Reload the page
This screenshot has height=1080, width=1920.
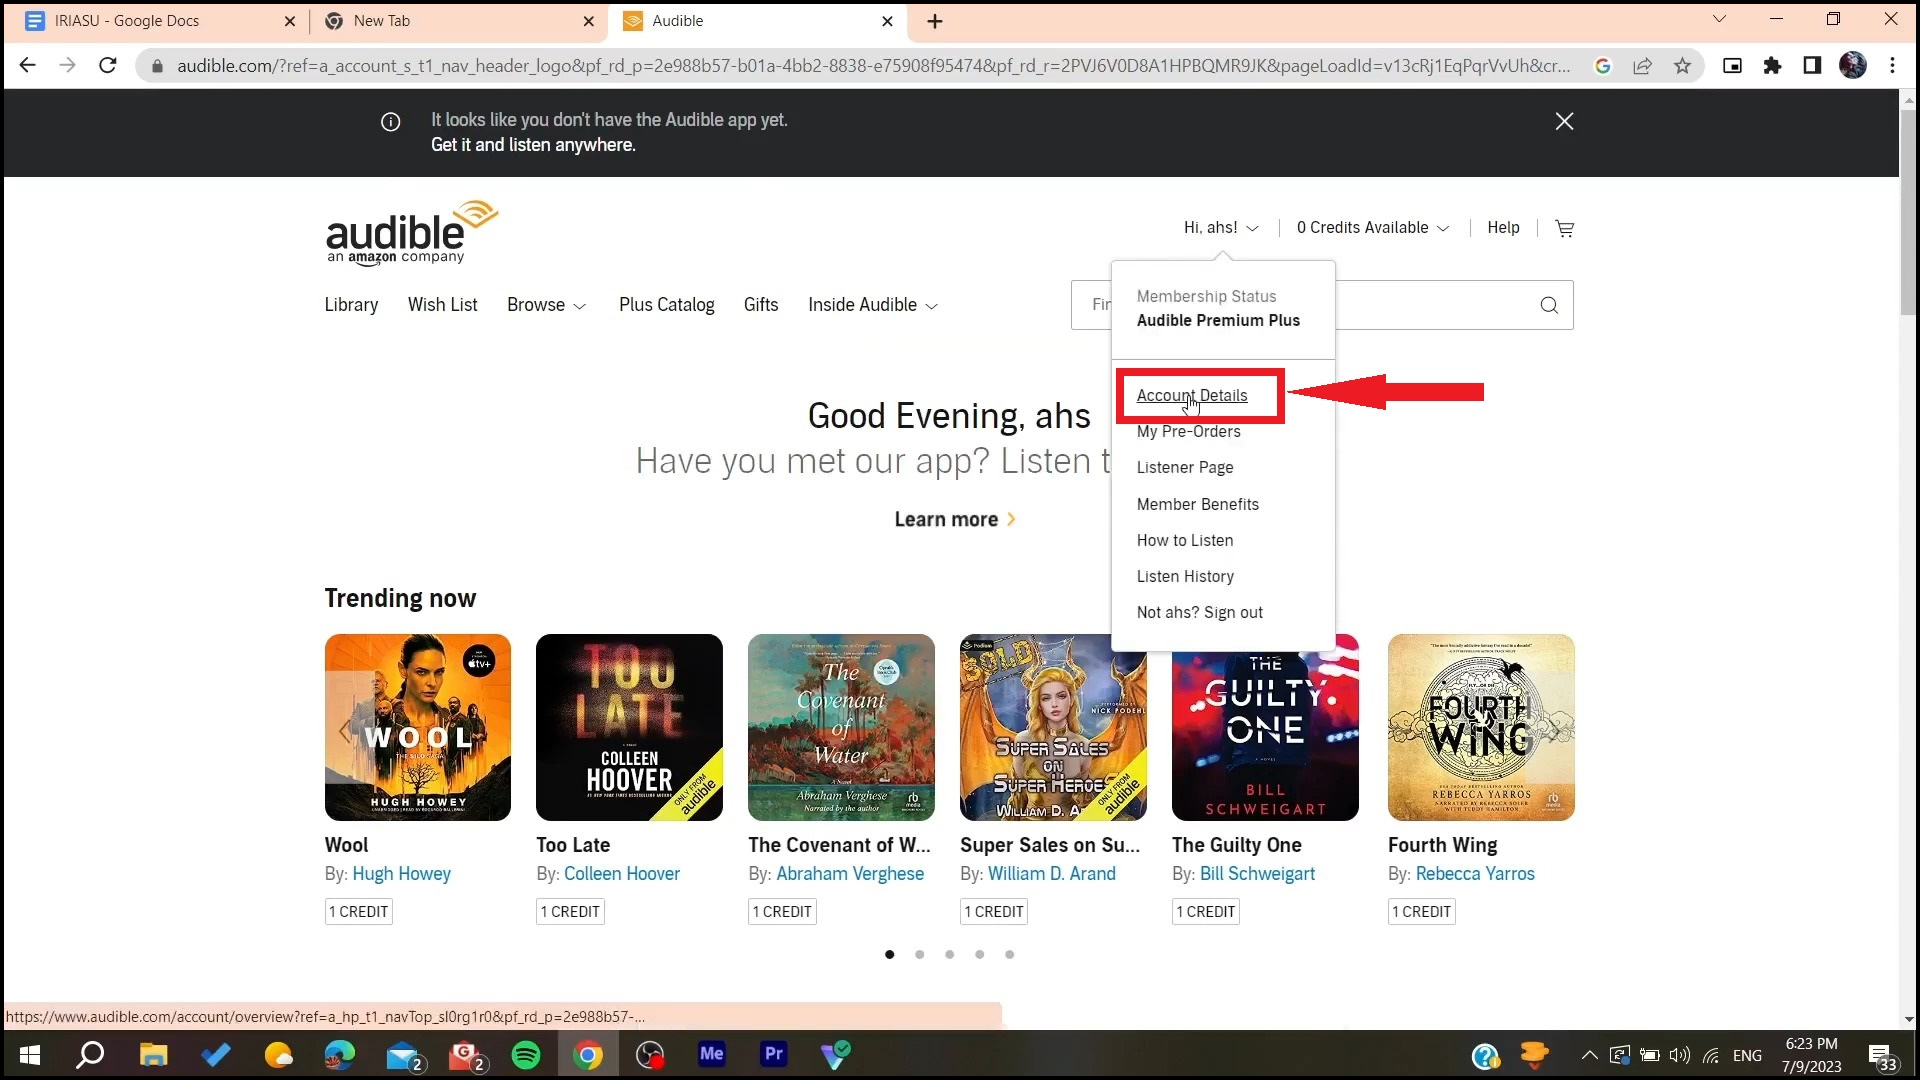[x=108, y=66]
